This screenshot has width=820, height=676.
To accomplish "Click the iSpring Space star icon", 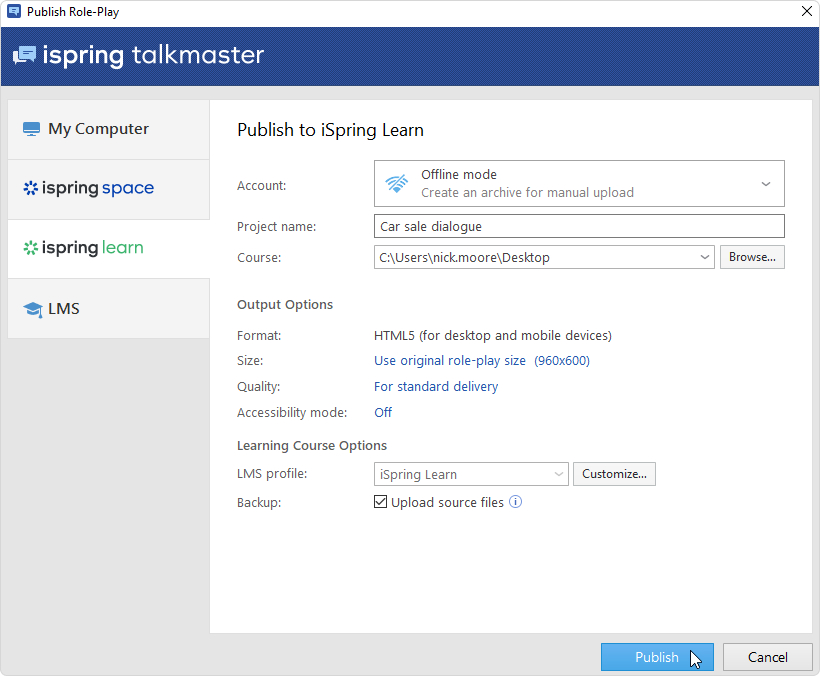I will [31, 188].
